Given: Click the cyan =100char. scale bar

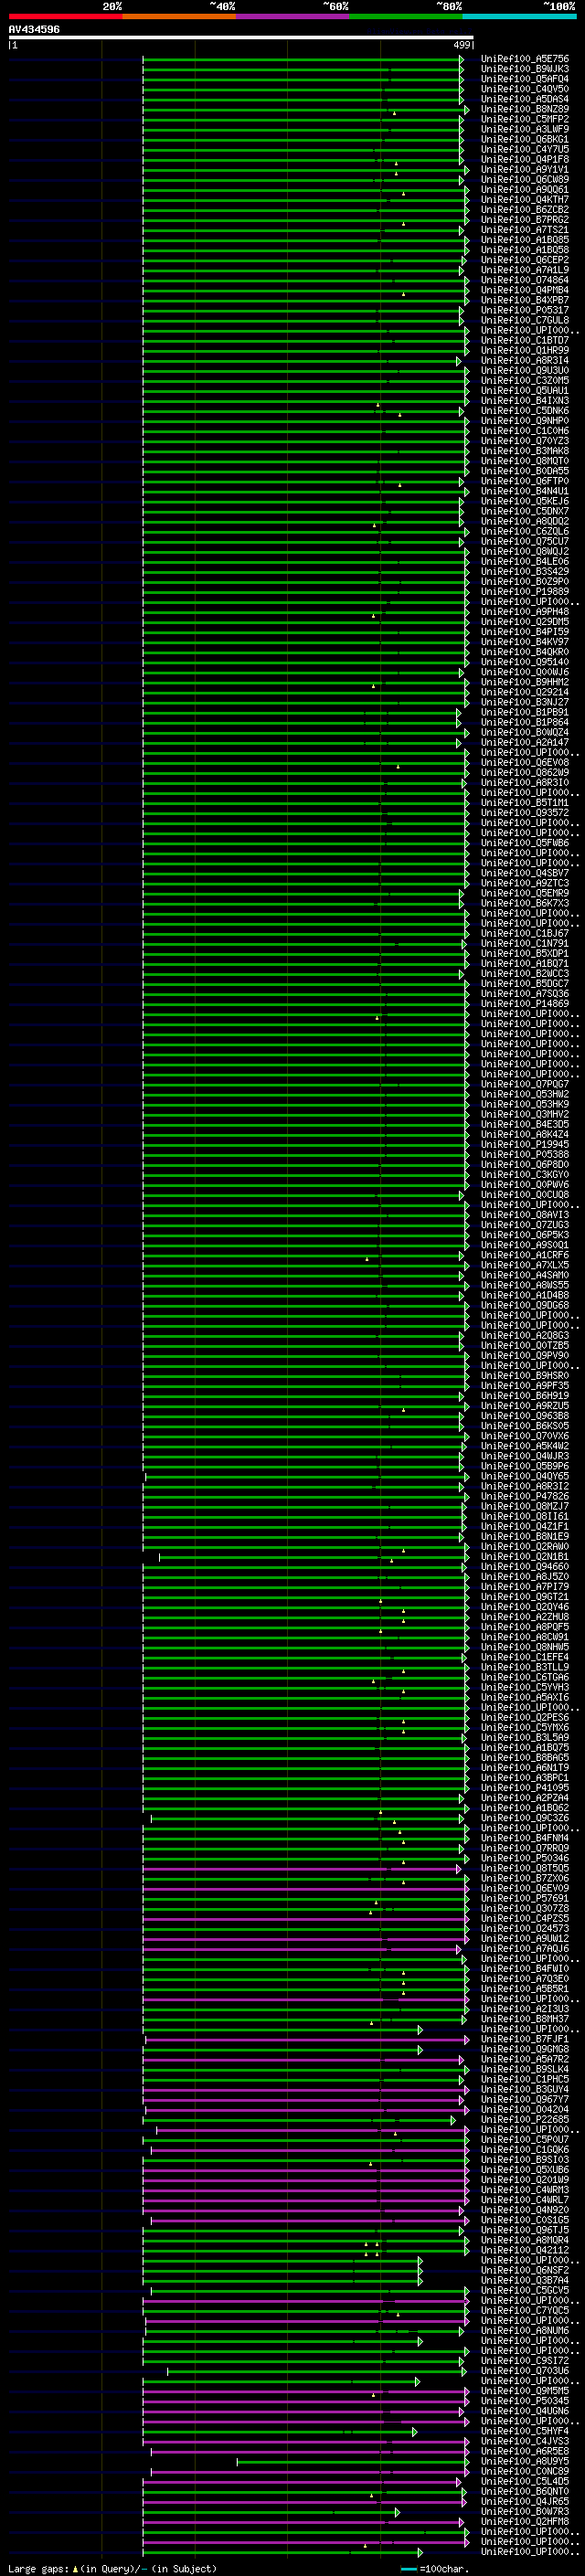Looking at the screenshot, I should [x=408, y=2569].
